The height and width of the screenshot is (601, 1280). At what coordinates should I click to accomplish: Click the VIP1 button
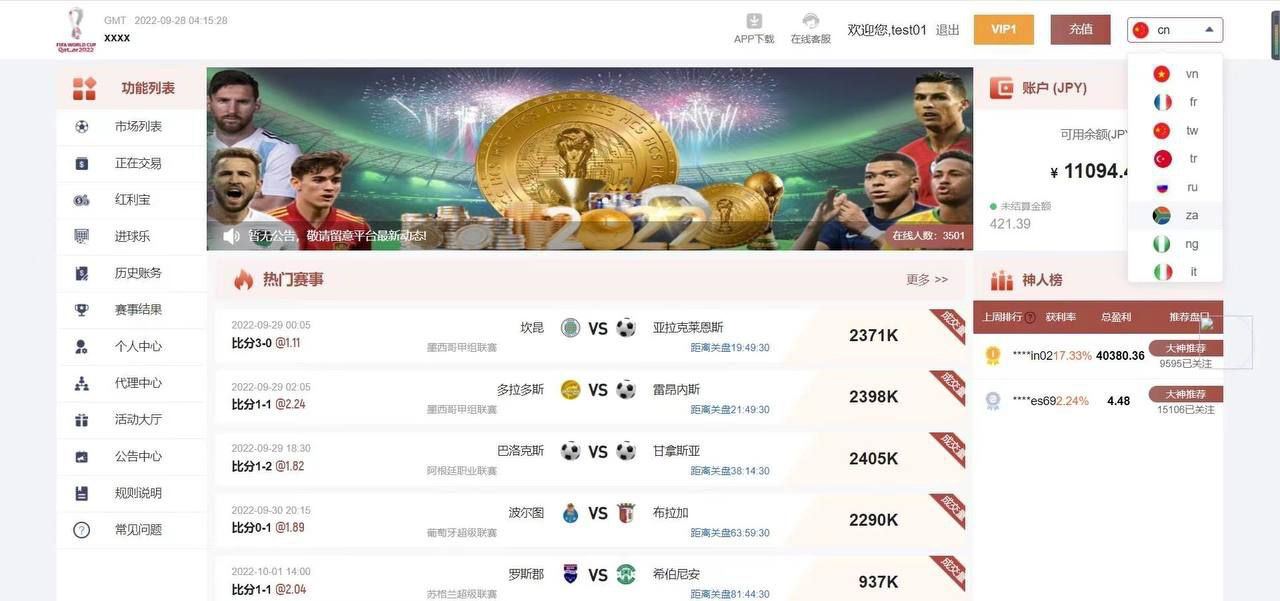[1004, 29]
